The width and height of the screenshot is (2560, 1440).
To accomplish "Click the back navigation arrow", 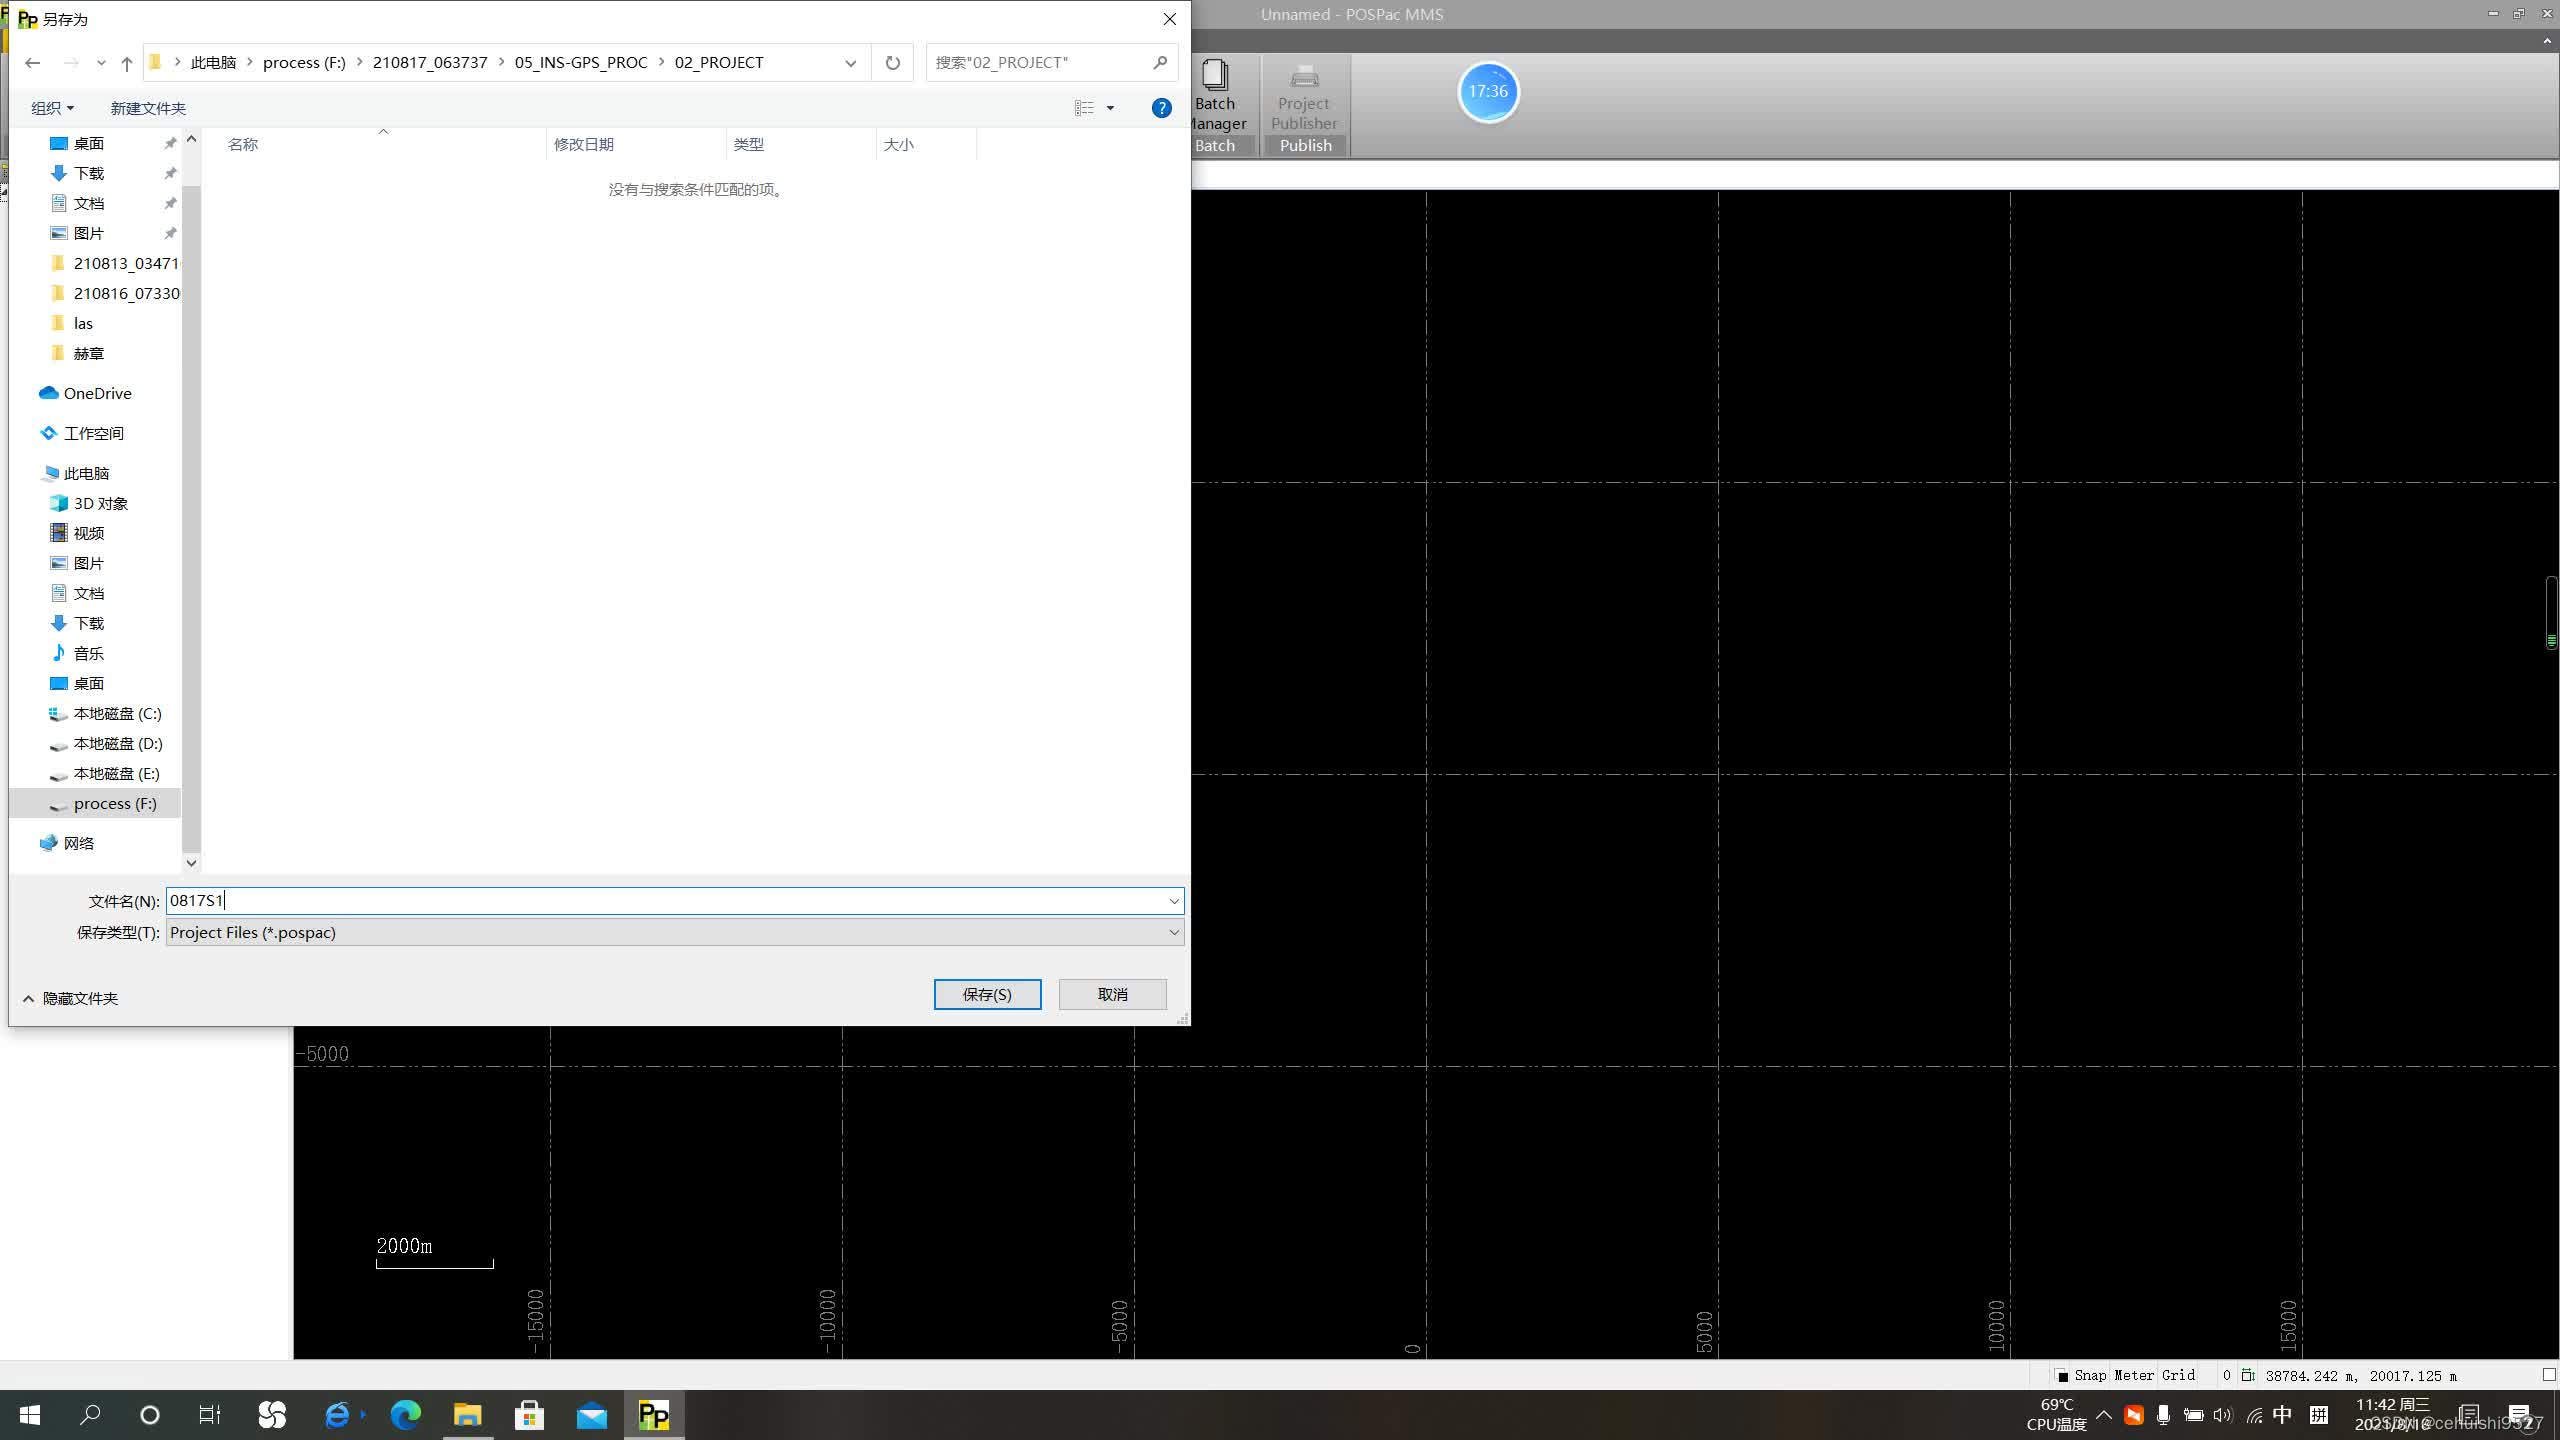I will [33, 63].
